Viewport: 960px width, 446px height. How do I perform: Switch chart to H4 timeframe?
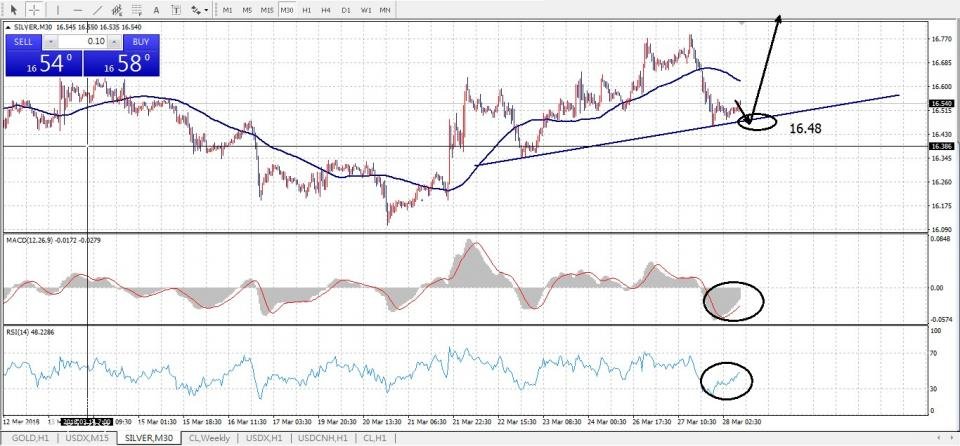(x=326, y=10)
